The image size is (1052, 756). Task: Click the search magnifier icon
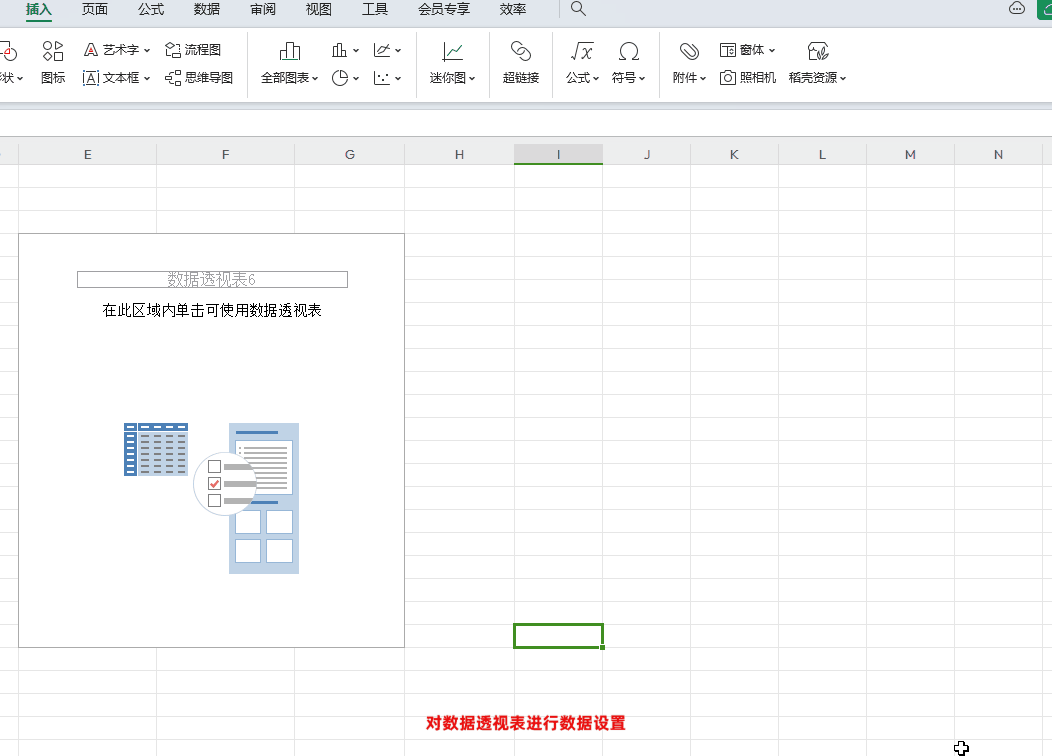pos(578,9)
